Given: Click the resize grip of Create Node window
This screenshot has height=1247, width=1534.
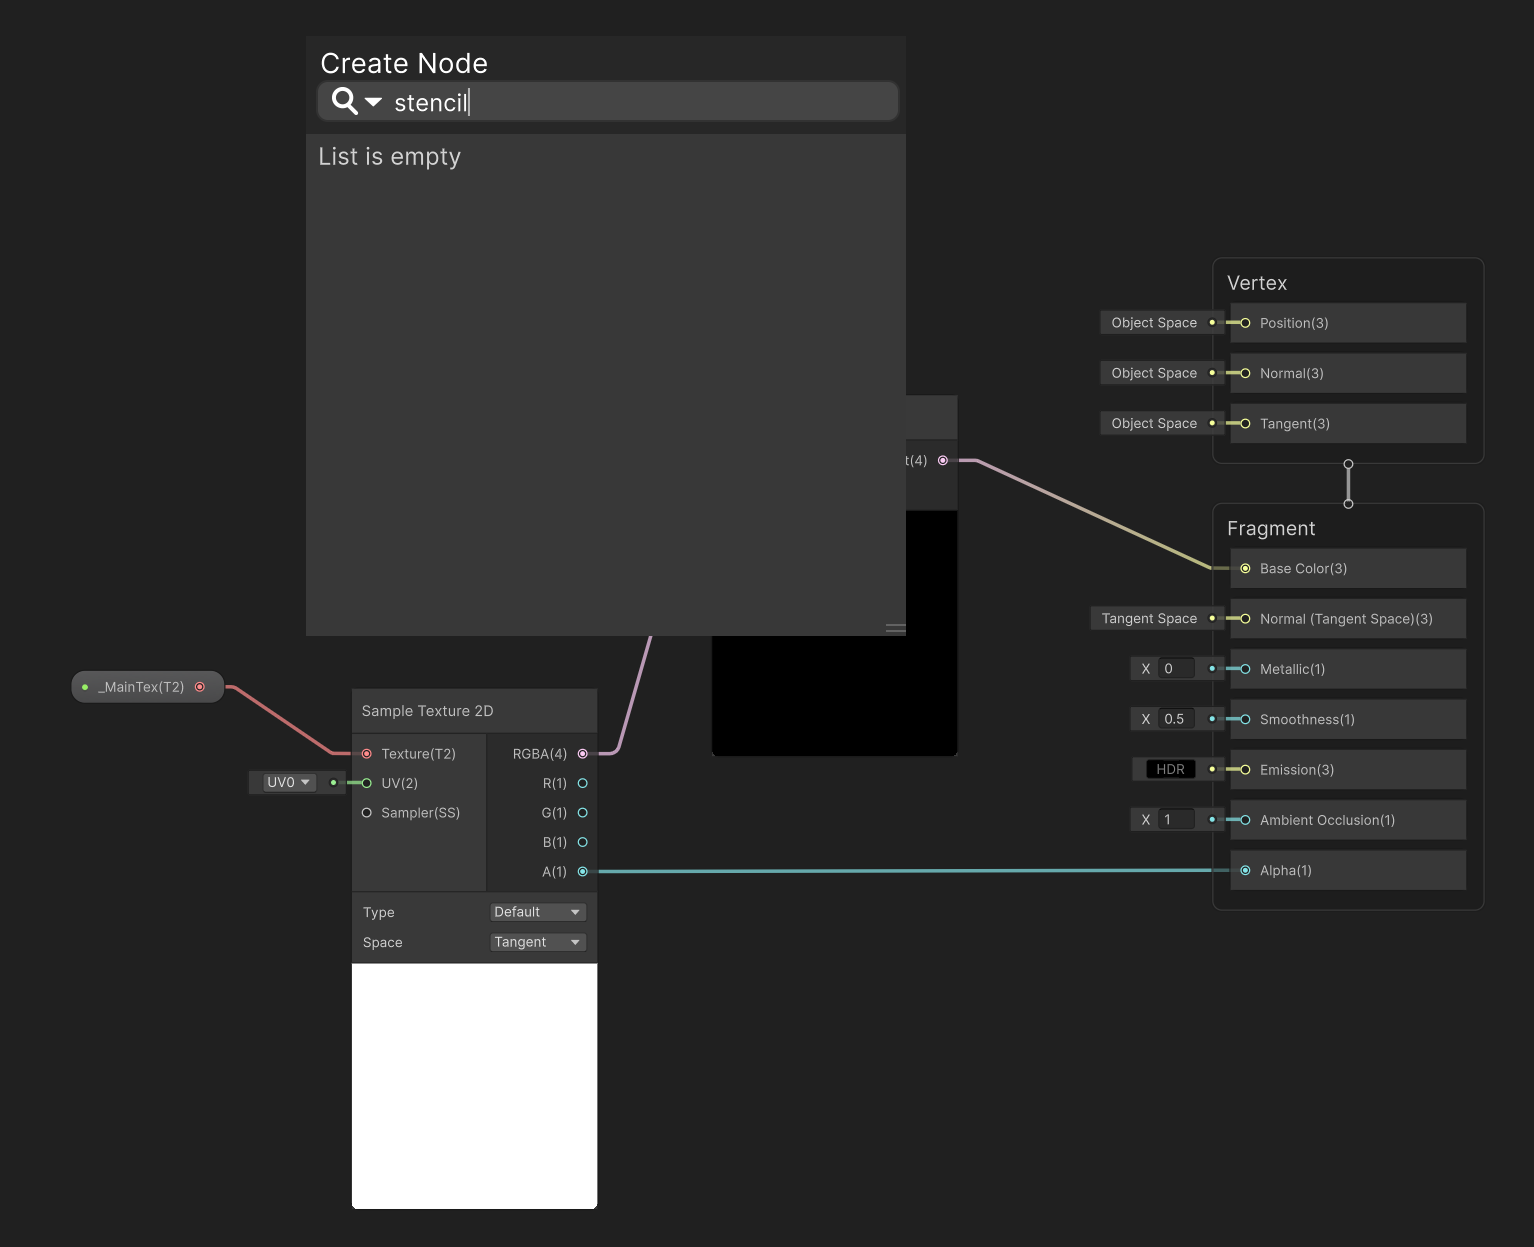Looking at the screenshot, I should (x=895, y=628).
